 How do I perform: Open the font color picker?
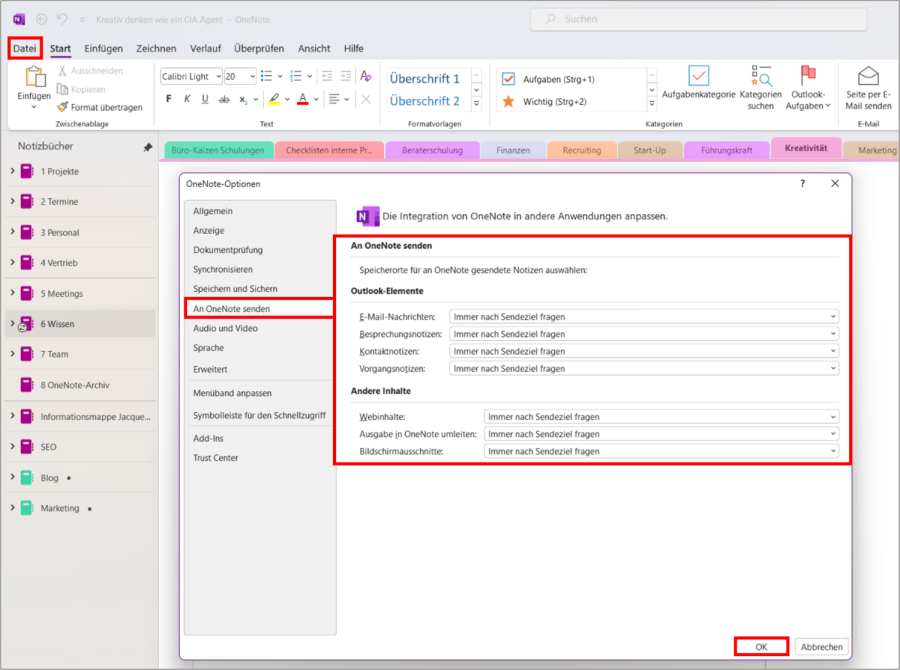point(302,97)
